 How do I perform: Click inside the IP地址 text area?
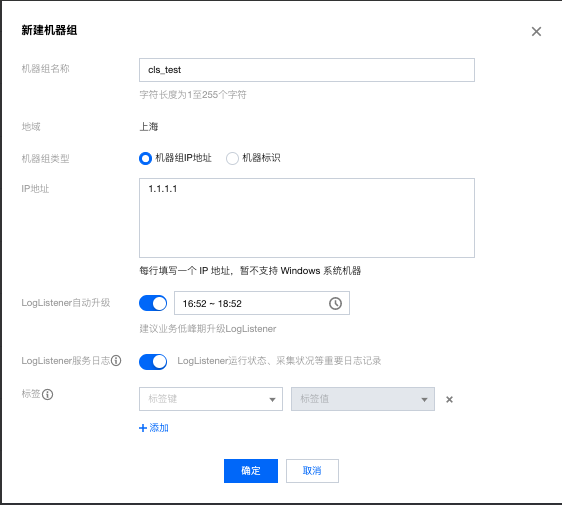(x=307, y=218)
